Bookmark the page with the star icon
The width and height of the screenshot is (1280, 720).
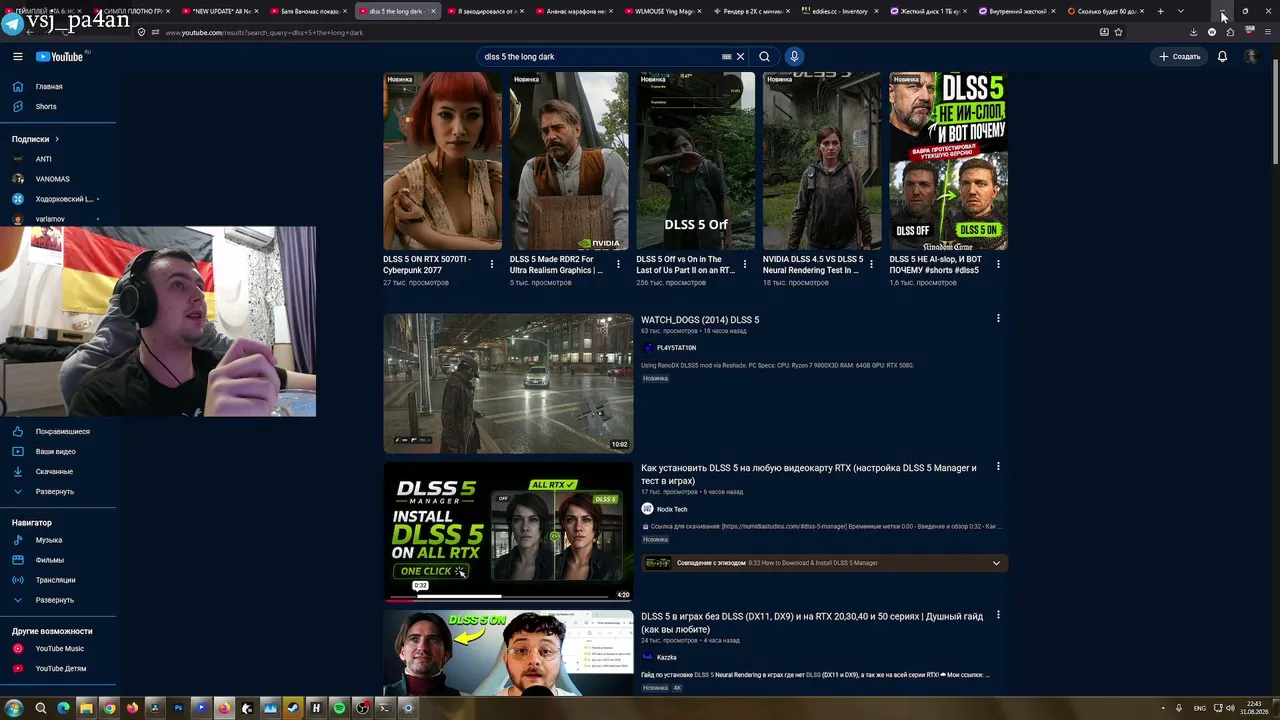(1118, 32)
